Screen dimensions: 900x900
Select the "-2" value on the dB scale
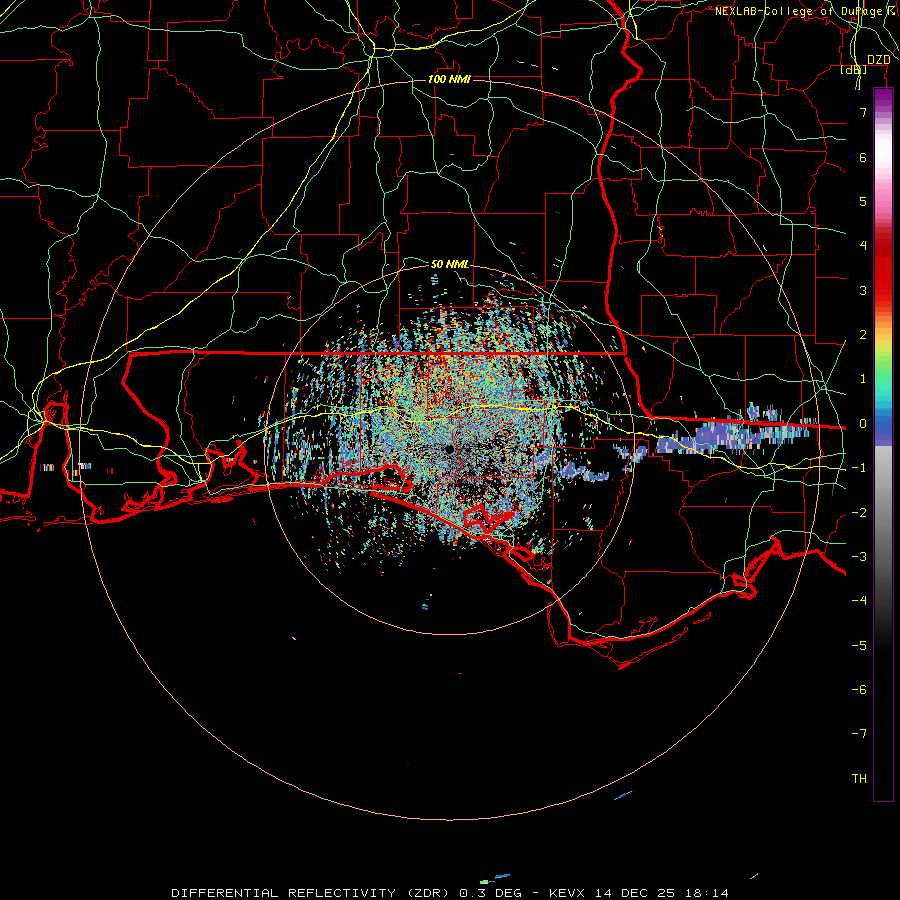[859, 513]
